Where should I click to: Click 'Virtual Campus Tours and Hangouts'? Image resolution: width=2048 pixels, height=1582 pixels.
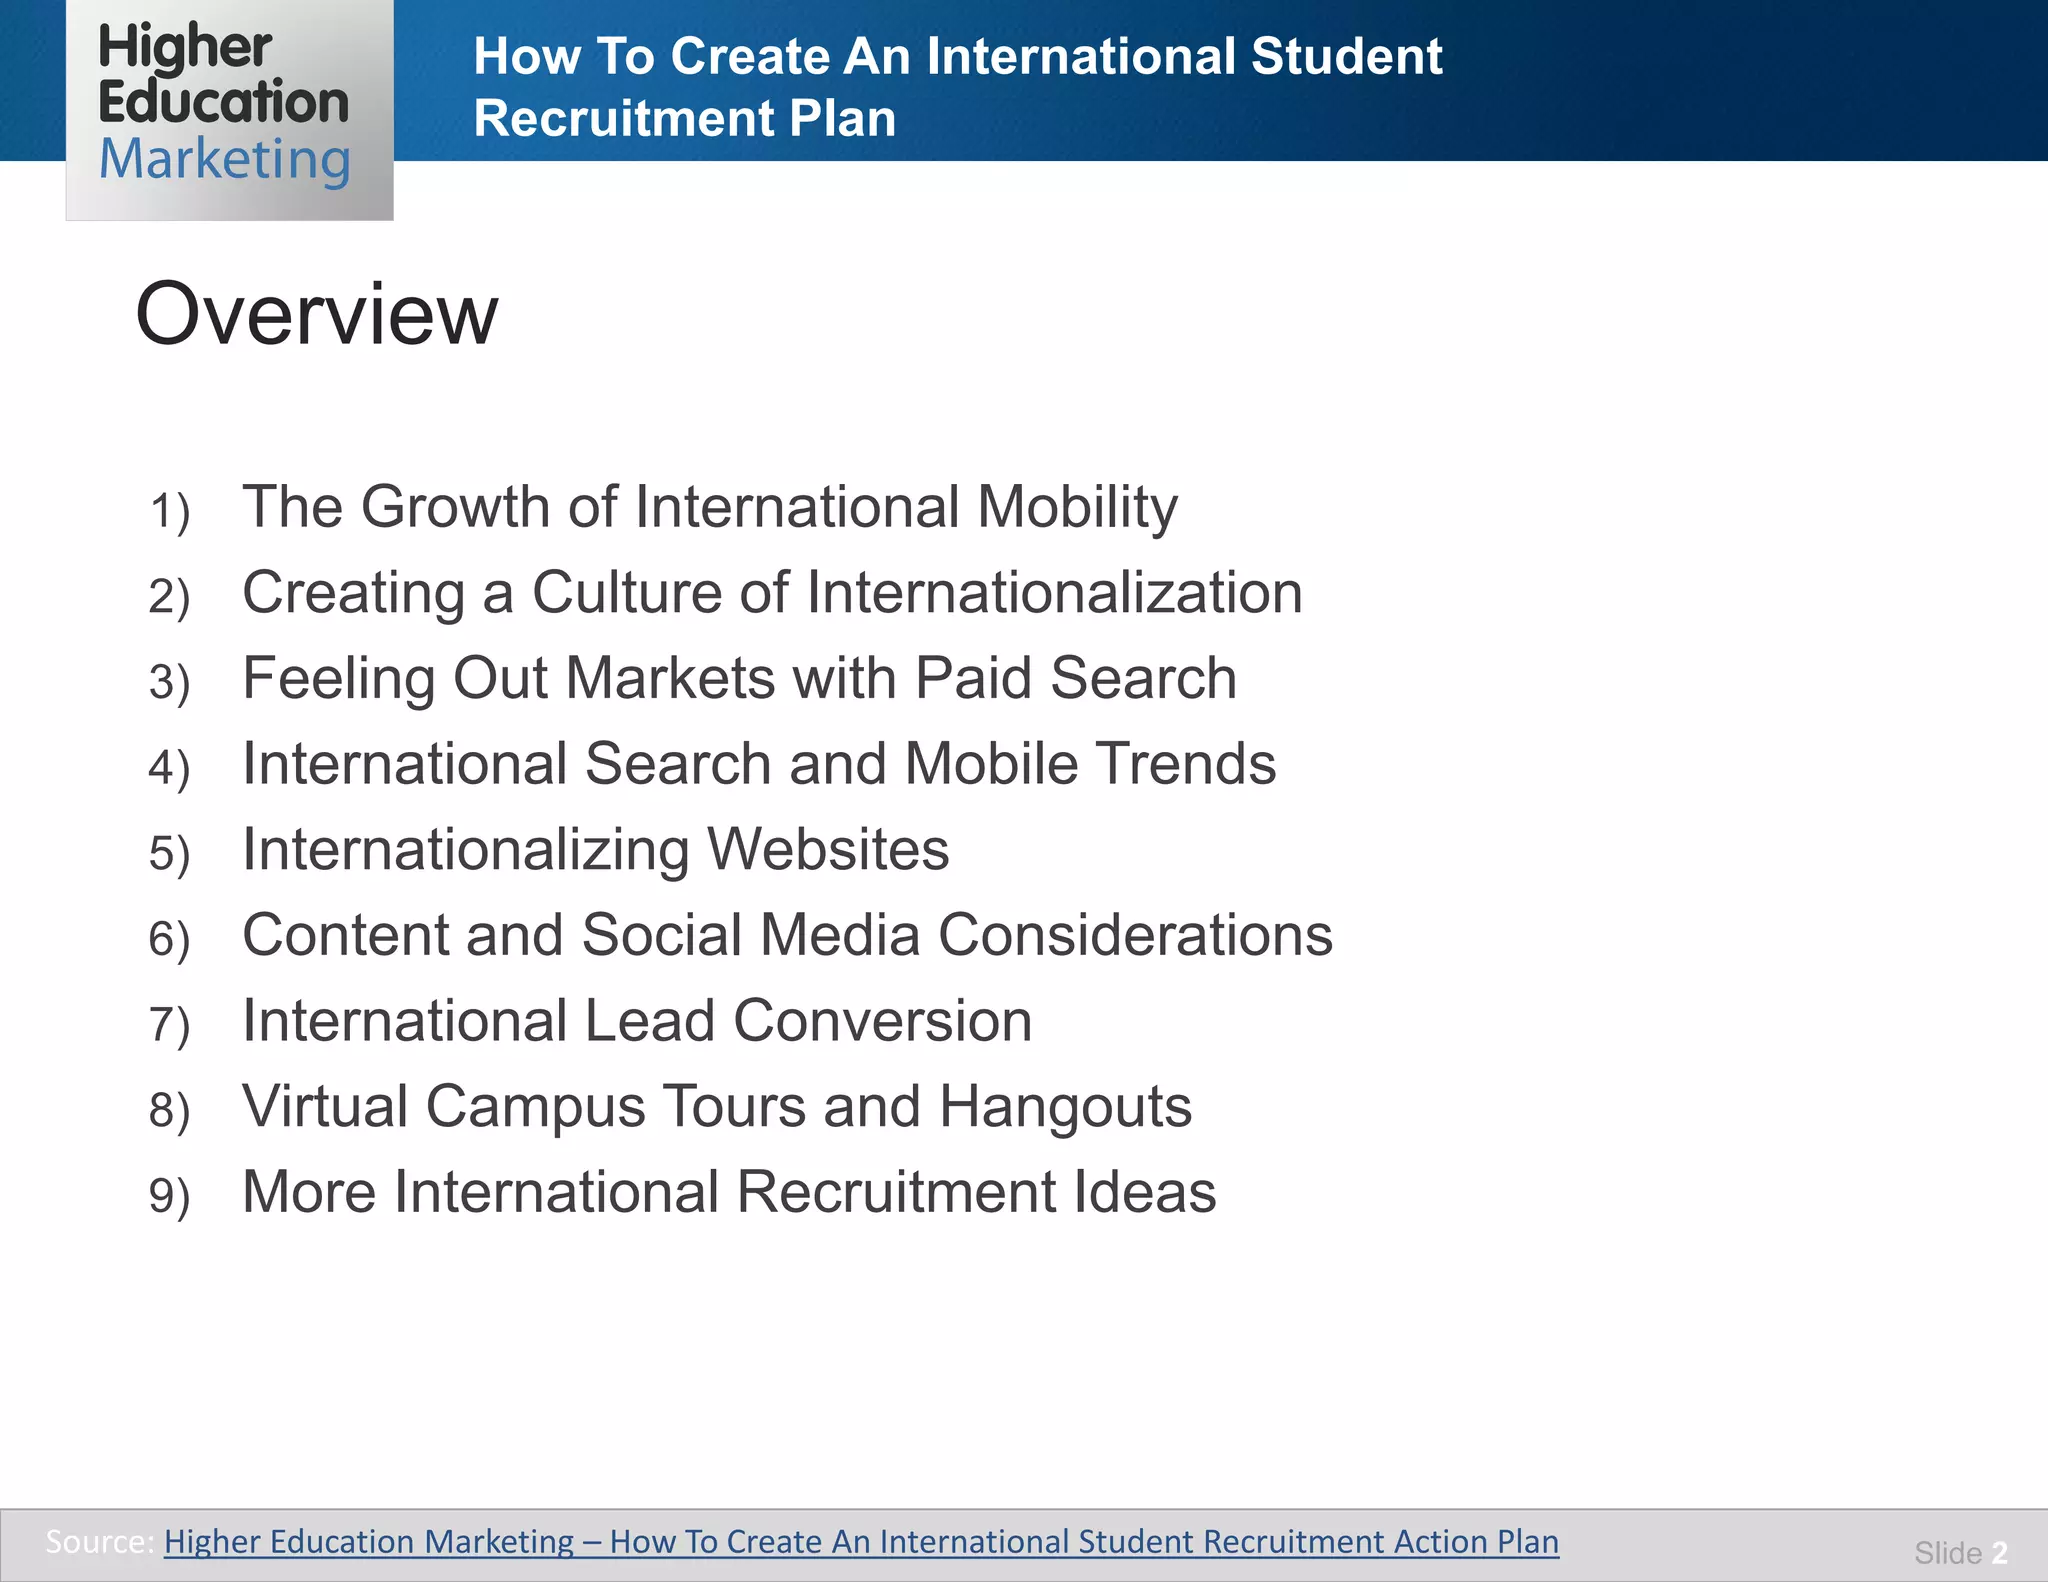click(x=717, y=1107)
